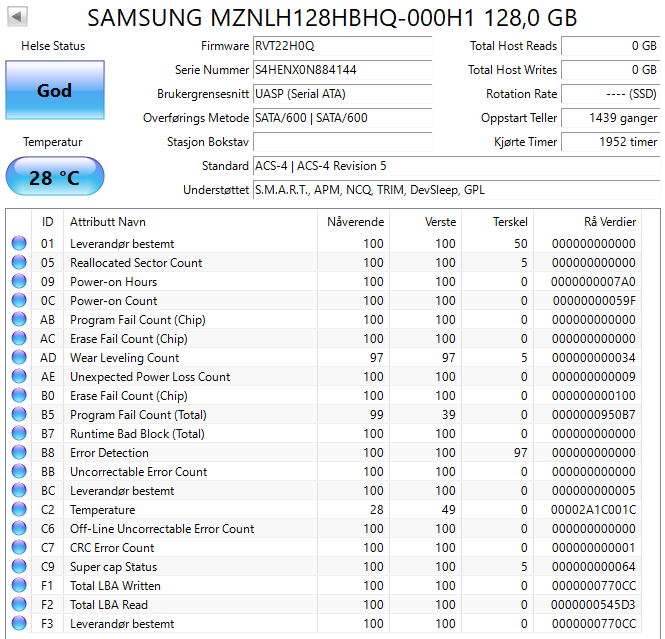Click the status icon for Total LBA Read
The width and height of the screenshot is (665, 639).
[19, 605]
